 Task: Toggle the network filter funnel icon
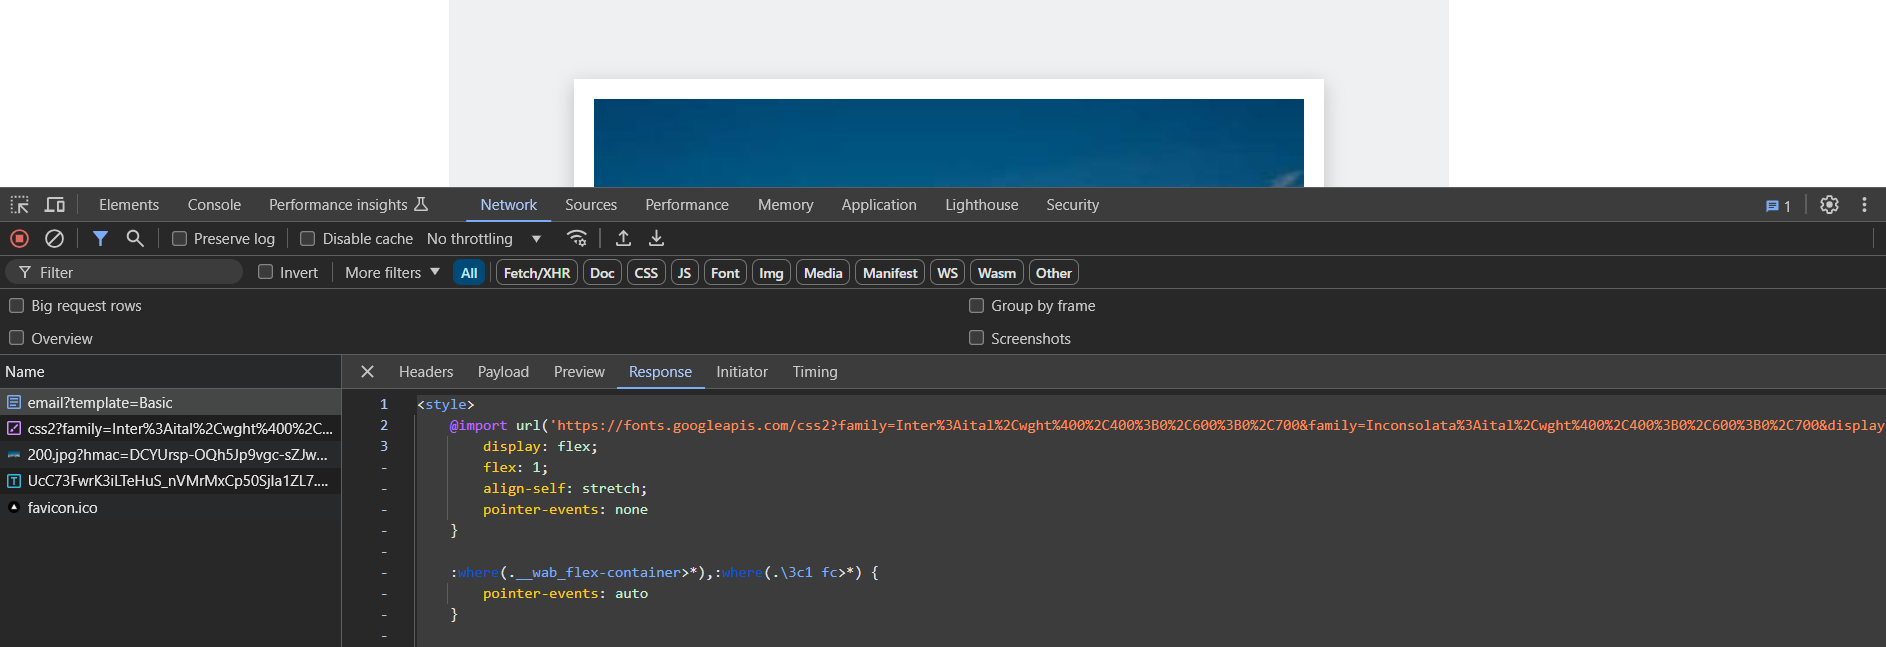pos(100,239)
